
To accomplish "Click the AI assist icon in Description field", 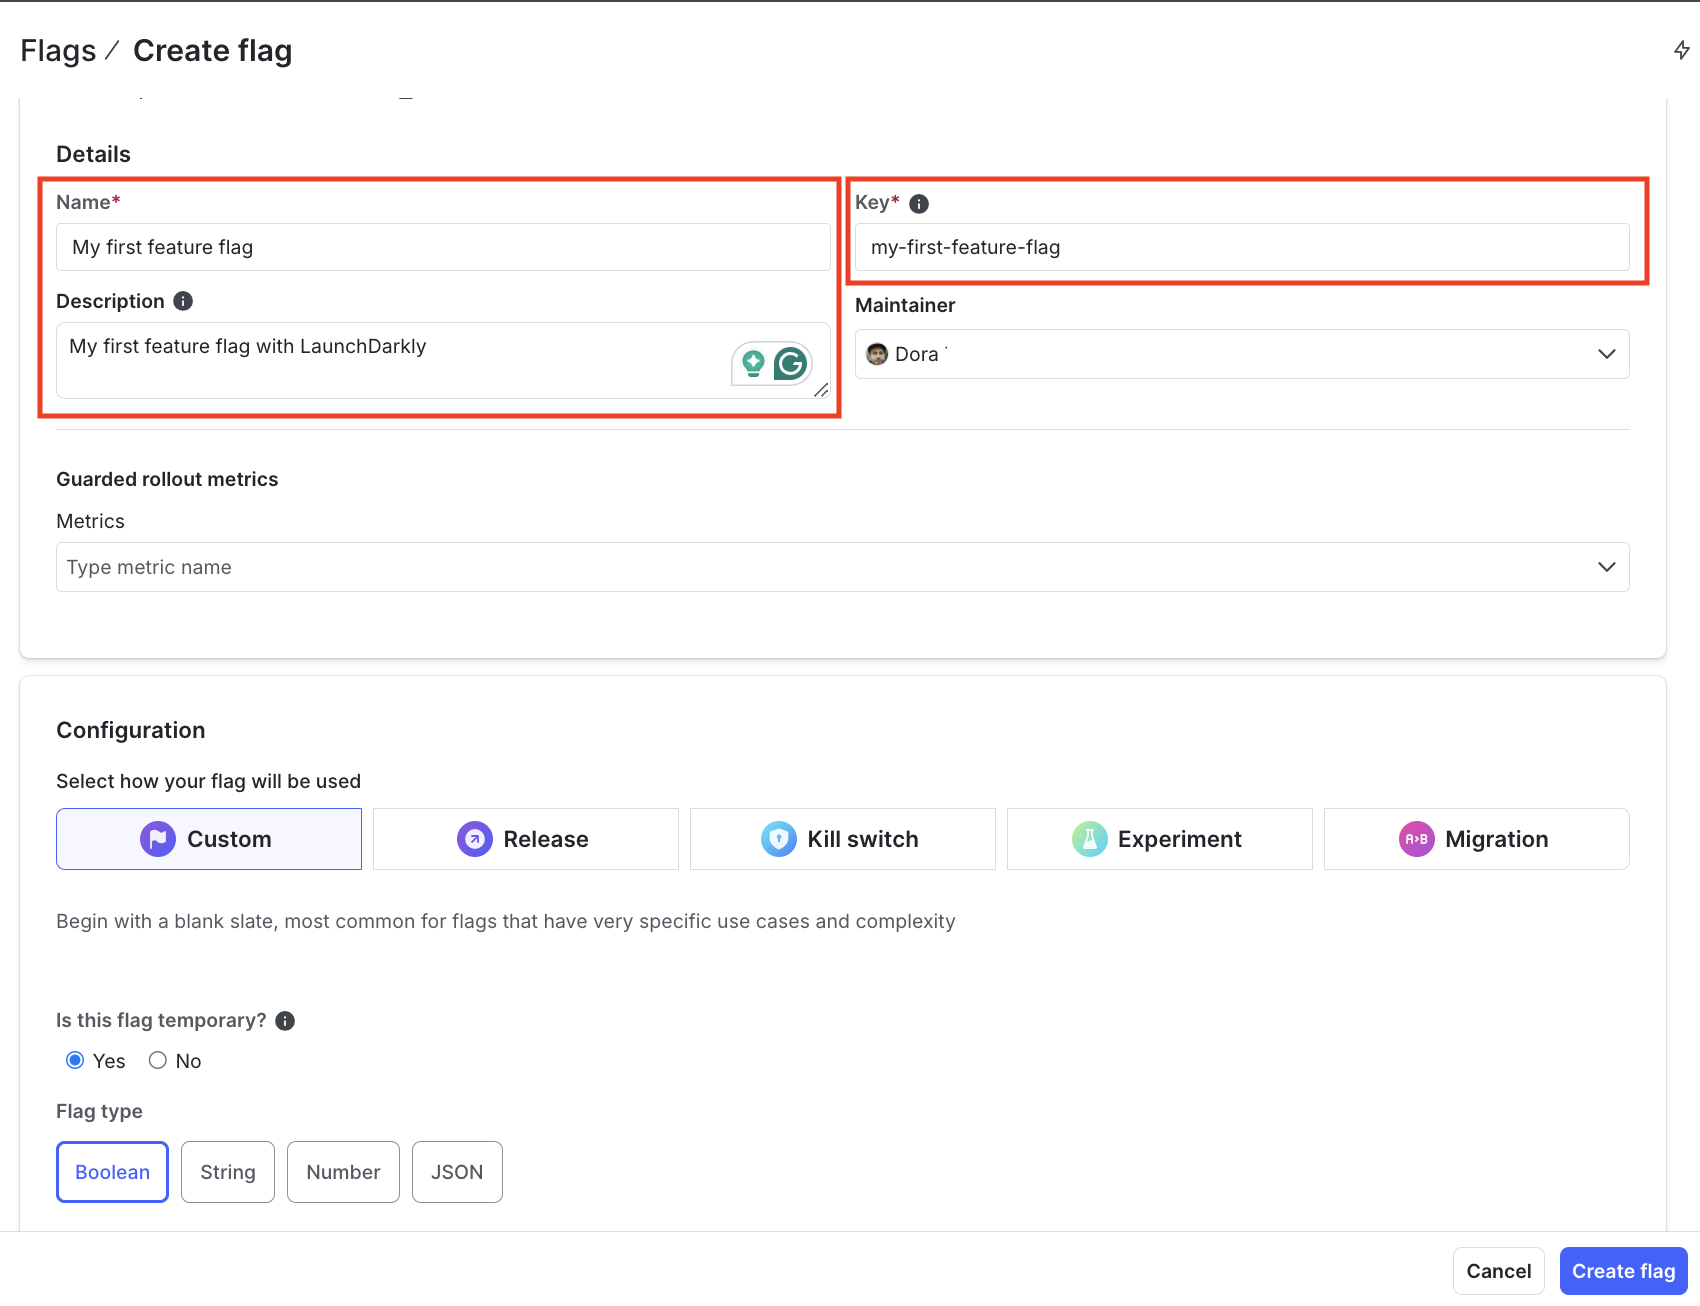I will point(752,362).
